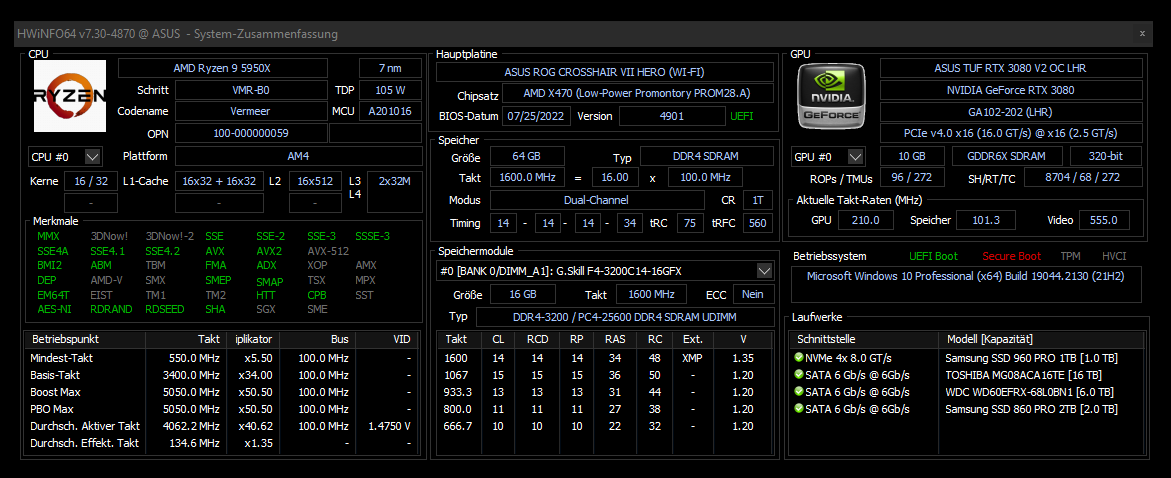Click the Schnittstelle column header
The image size is (1171, 478).
864,339
